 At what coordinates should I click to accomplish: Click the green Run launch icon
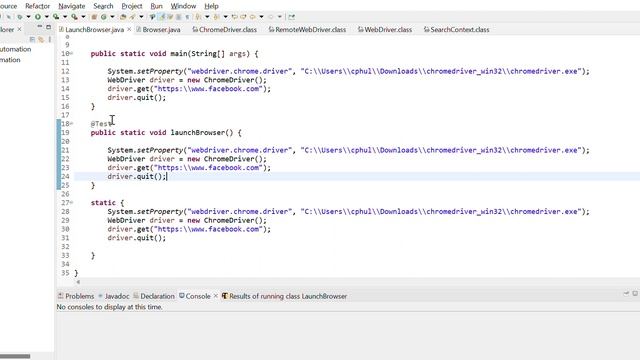(x=38, y=17)
